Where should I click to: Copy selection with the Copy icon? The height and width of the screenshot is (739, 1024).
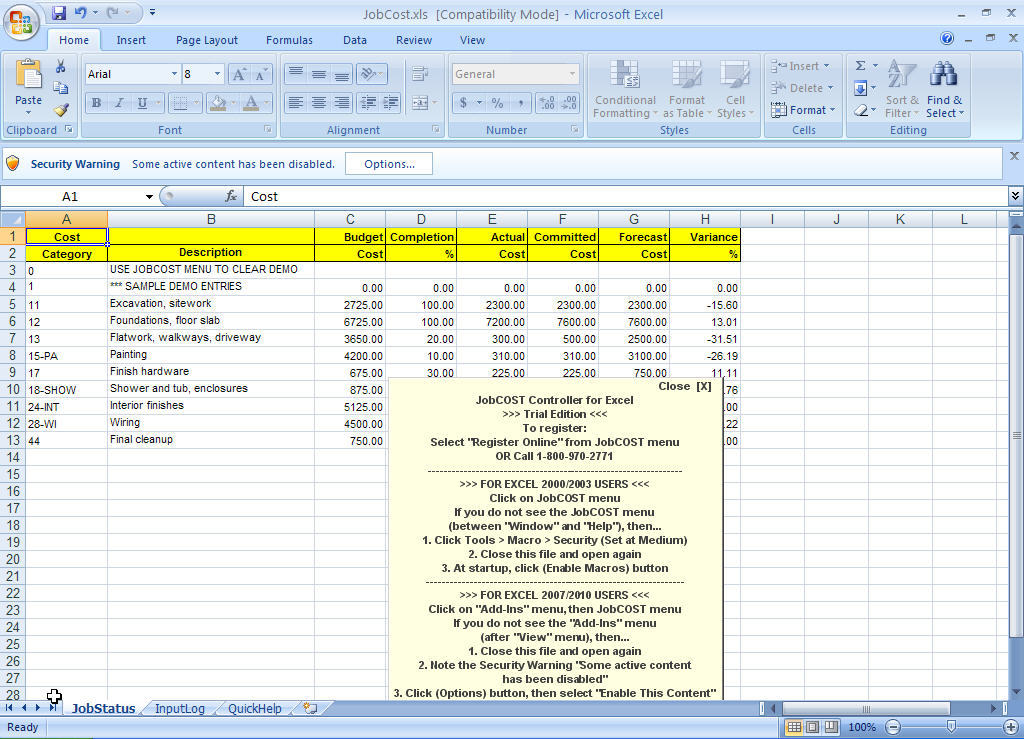click(61, 88)
